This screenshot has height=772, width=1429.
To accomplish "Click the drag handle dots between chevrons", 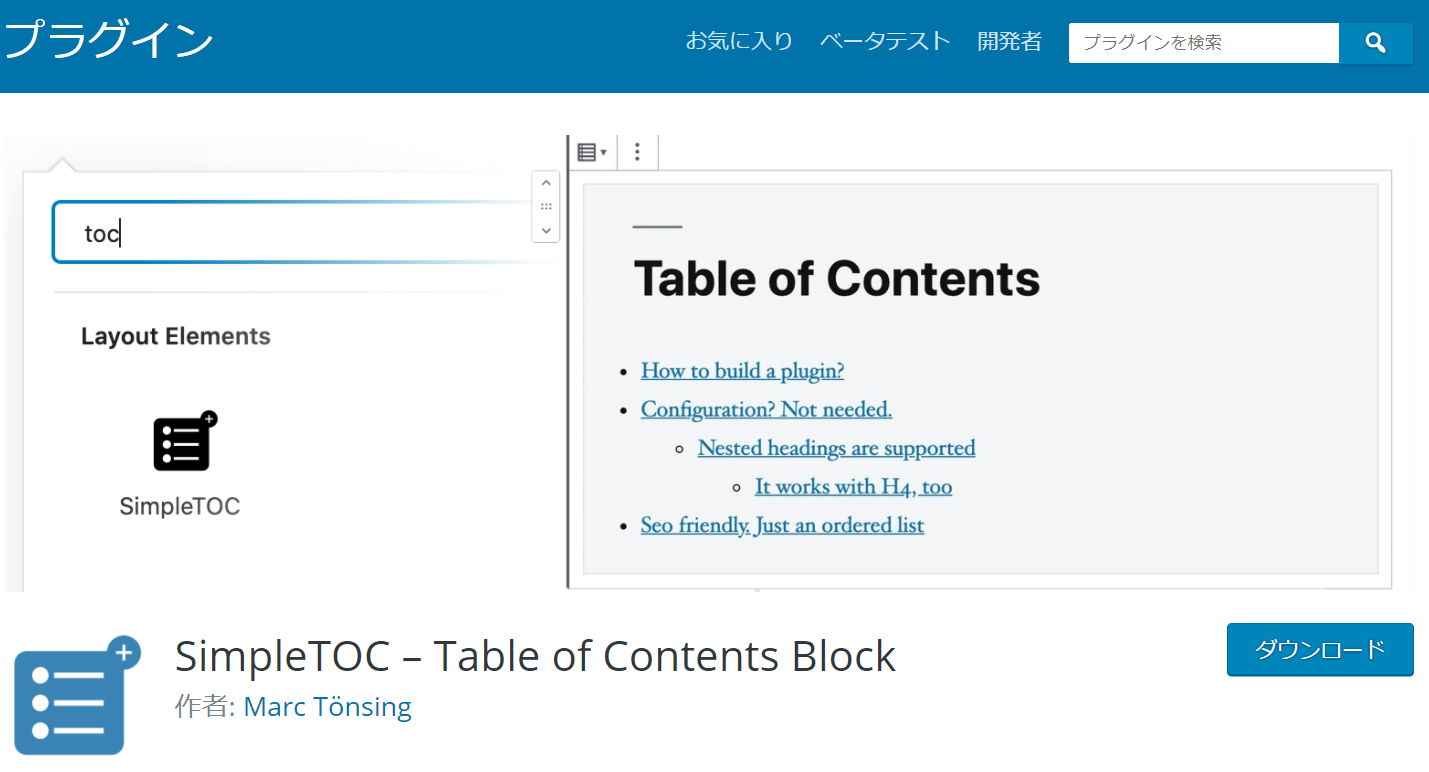I will click(x=546, y=206).
